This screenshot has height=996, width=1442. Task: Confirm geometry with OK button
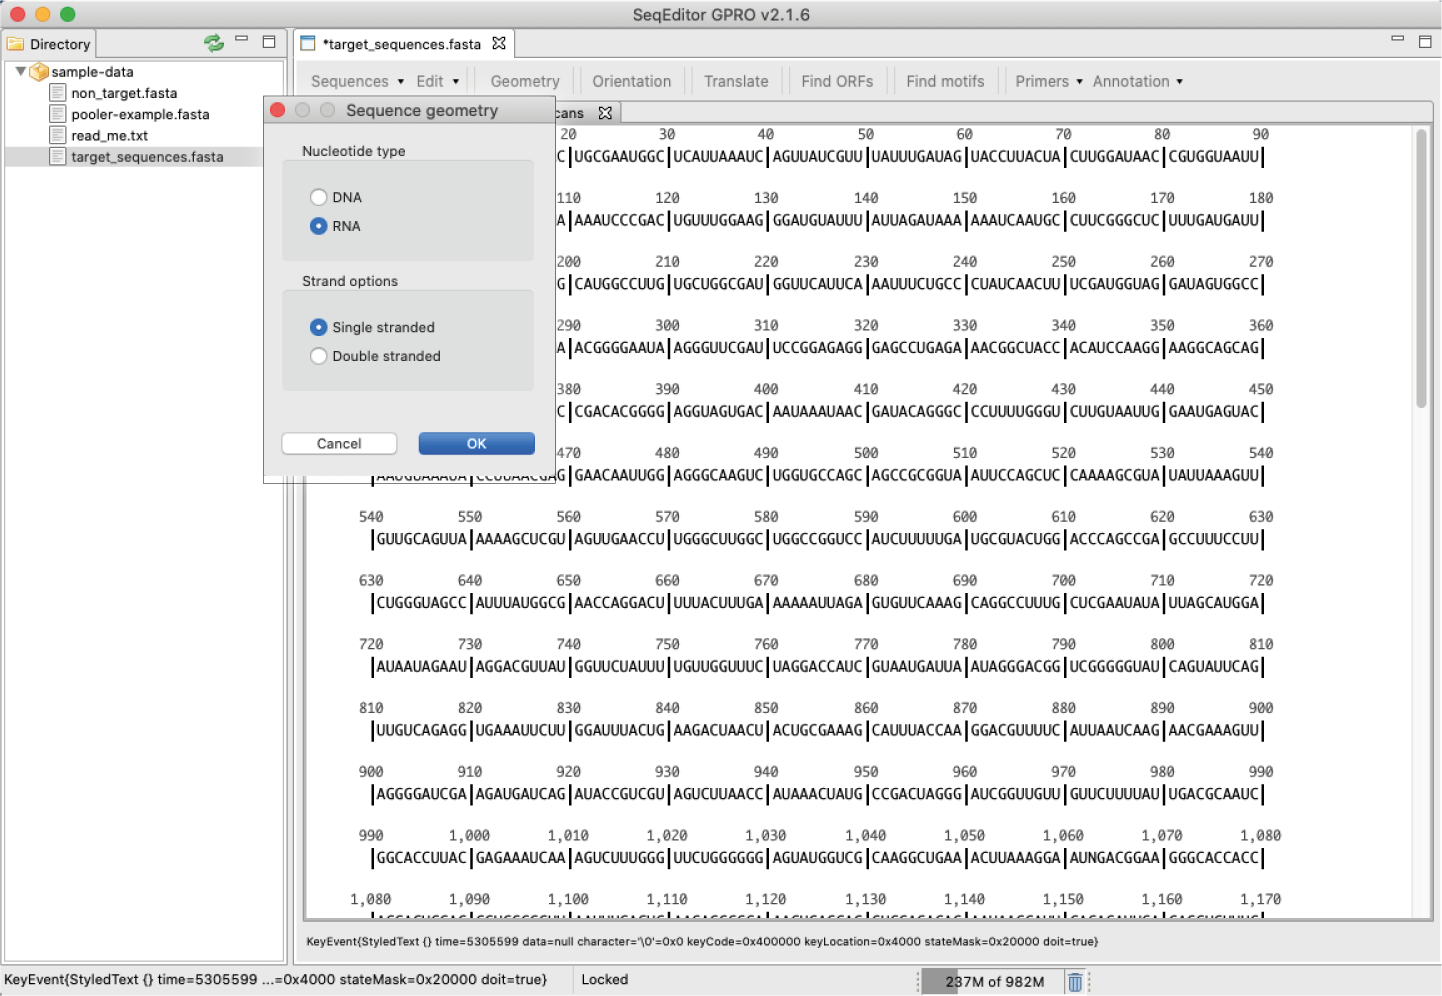tap(476, 444)
